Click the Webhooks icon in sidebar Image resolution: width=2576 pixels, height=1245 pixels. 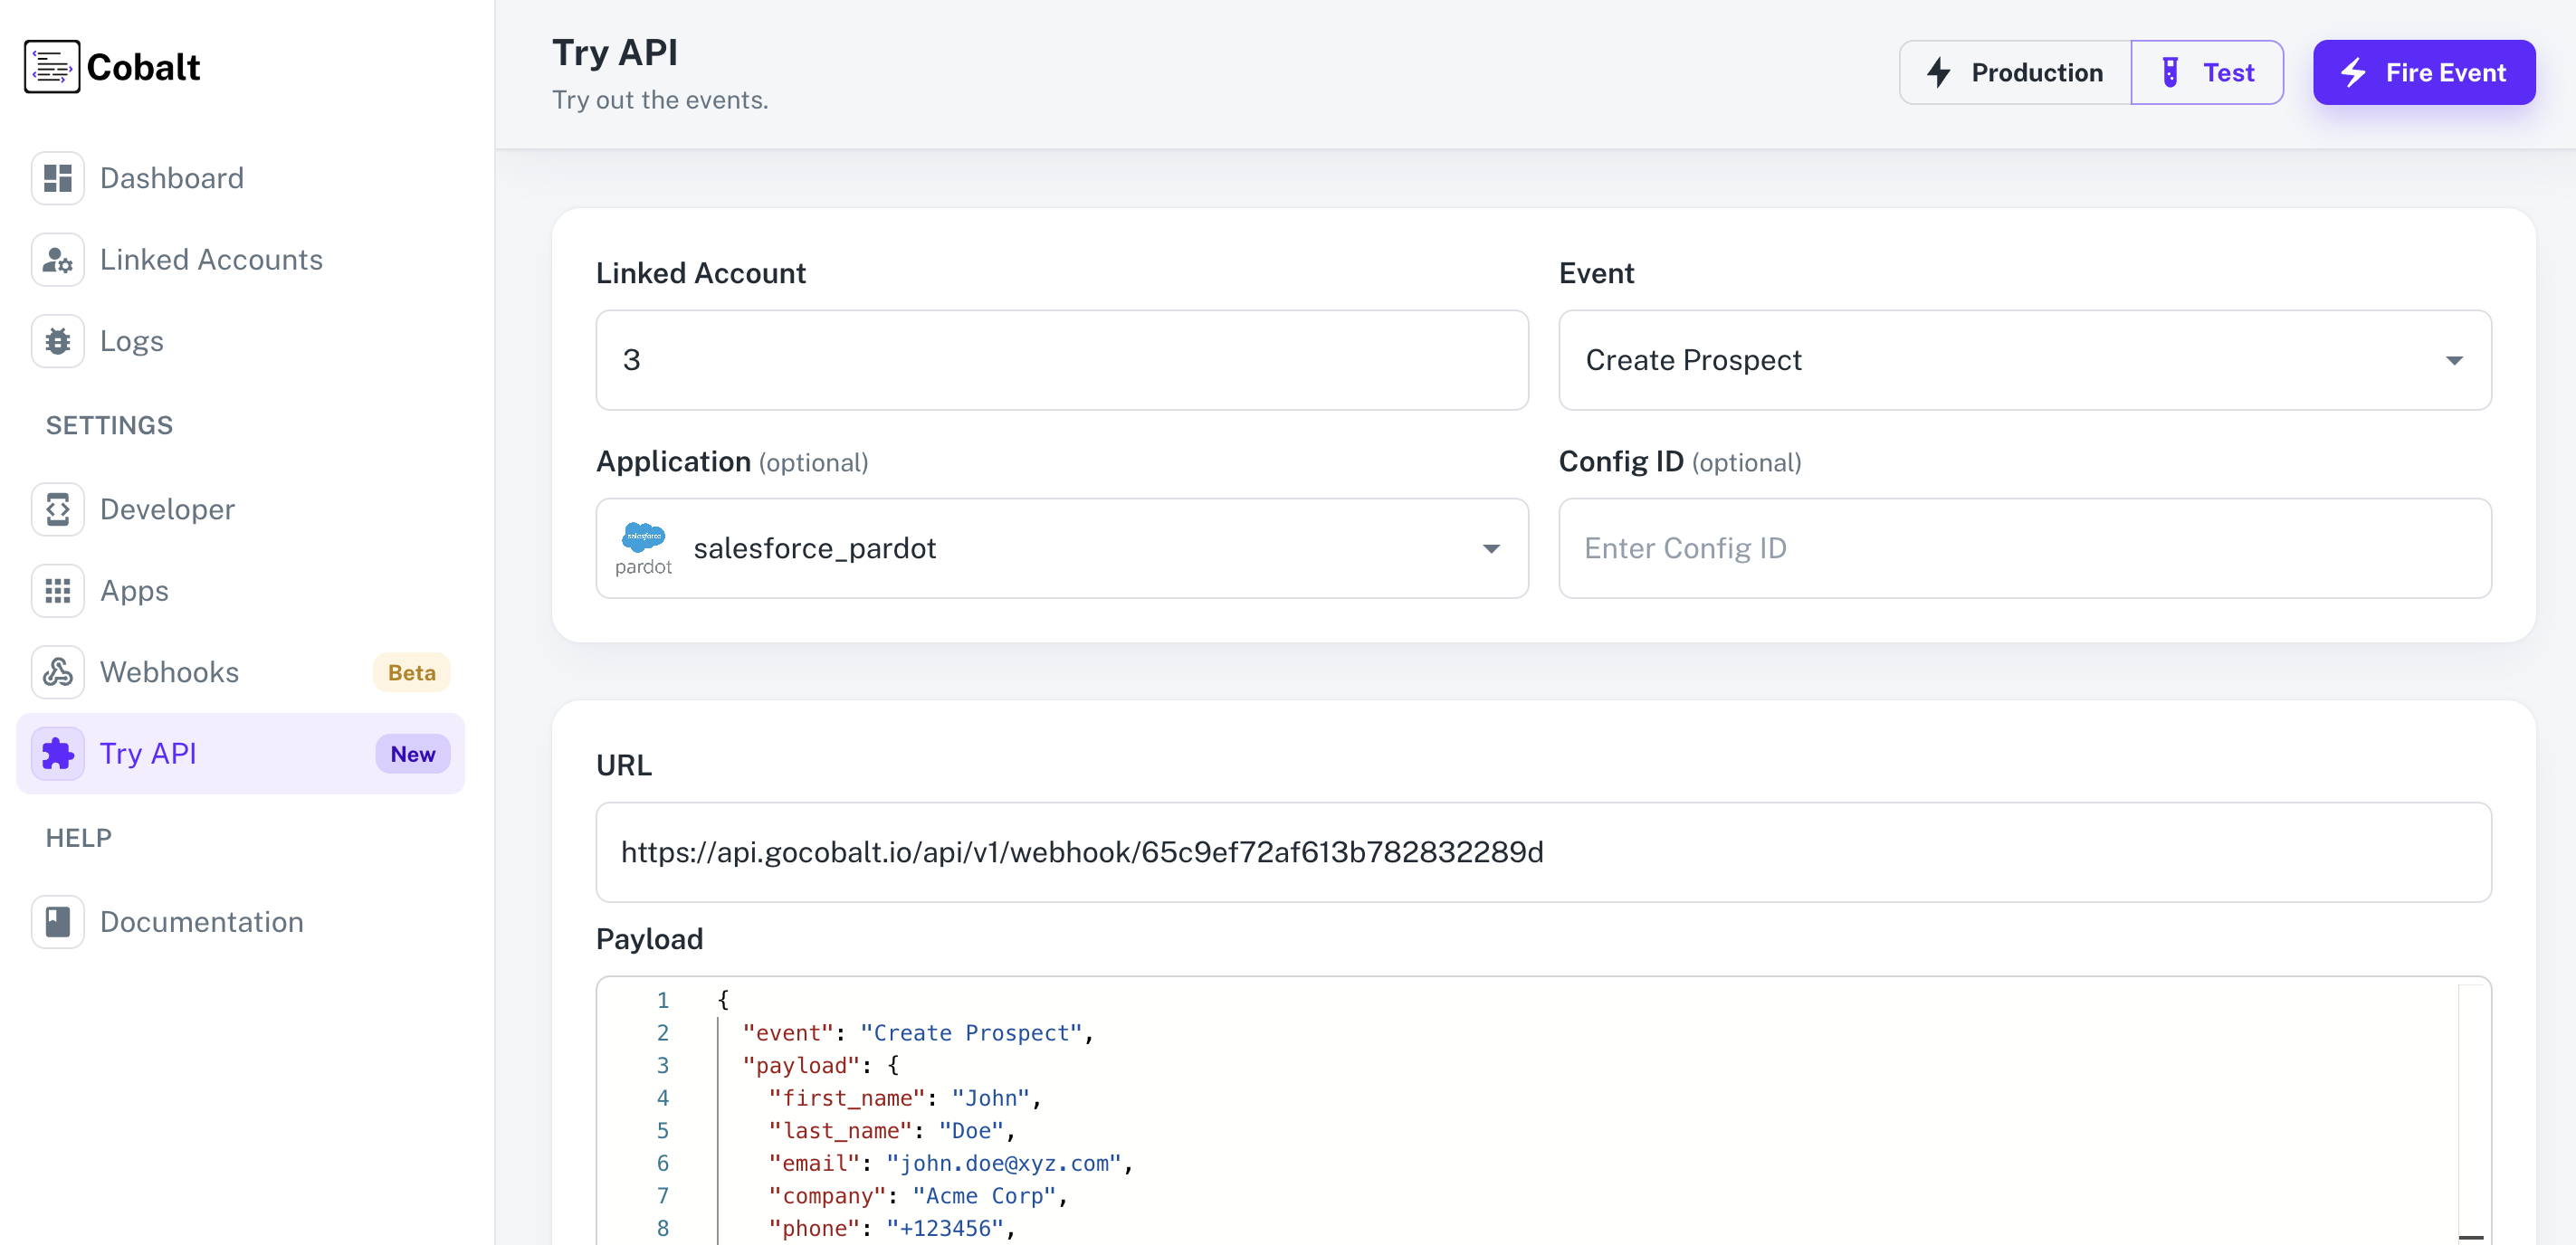click(58, 672)
